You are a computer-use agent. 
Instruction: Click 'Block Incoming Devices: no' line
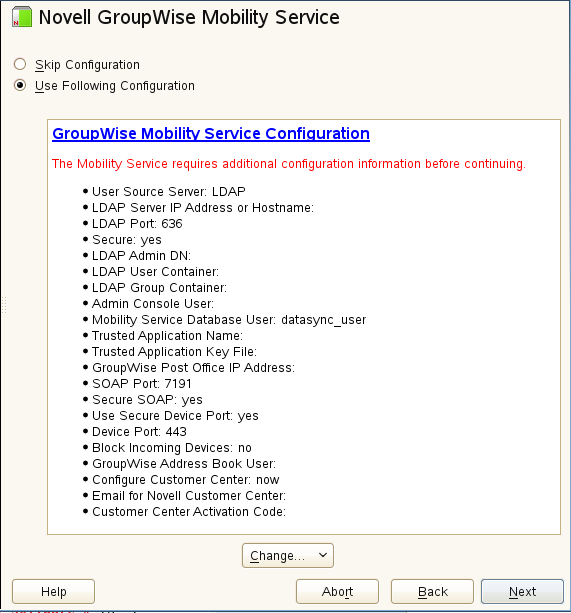click(172, 448)
